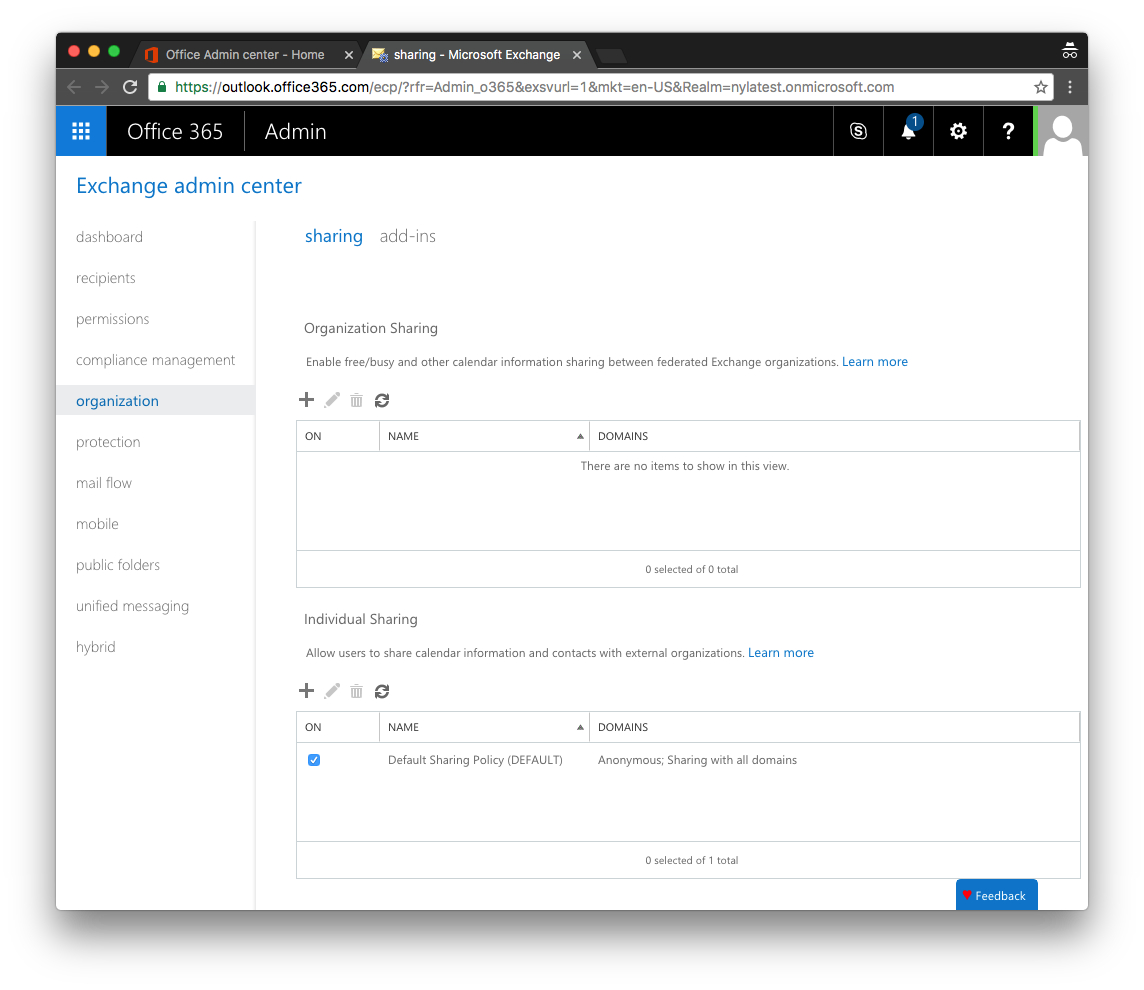Switch to the add-ins tab
The height and width of the screenshot is (990, 1144).
click(407, 236)
